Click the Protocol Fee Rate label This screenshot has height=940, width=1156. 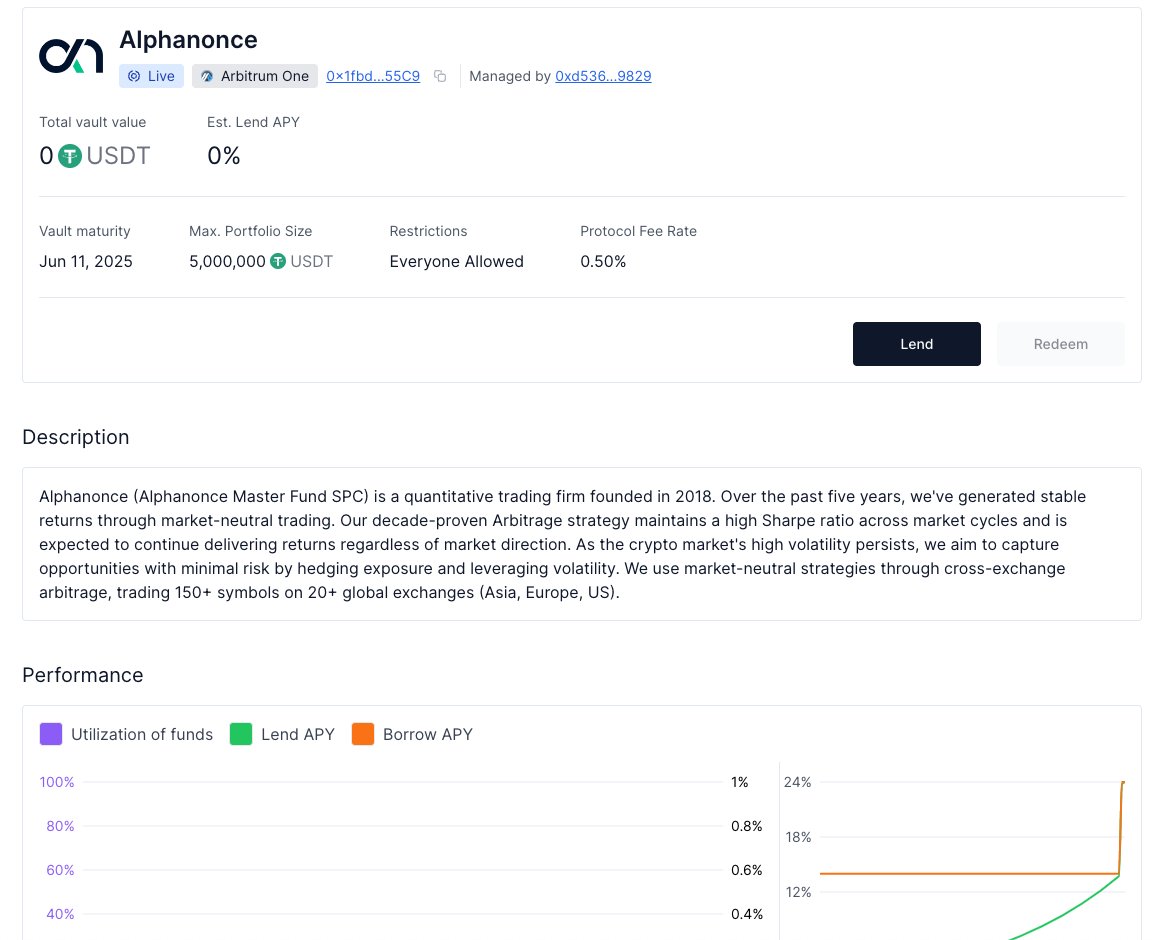(638, 231)
